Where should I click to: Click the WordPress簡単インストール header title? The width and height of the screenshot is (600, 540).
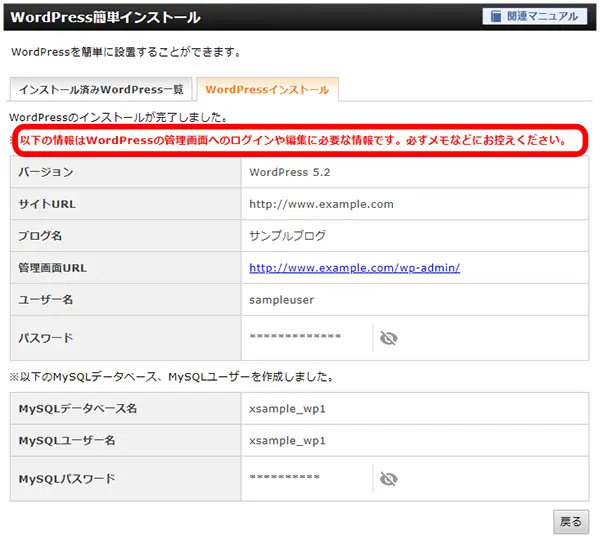coord(105,17)
